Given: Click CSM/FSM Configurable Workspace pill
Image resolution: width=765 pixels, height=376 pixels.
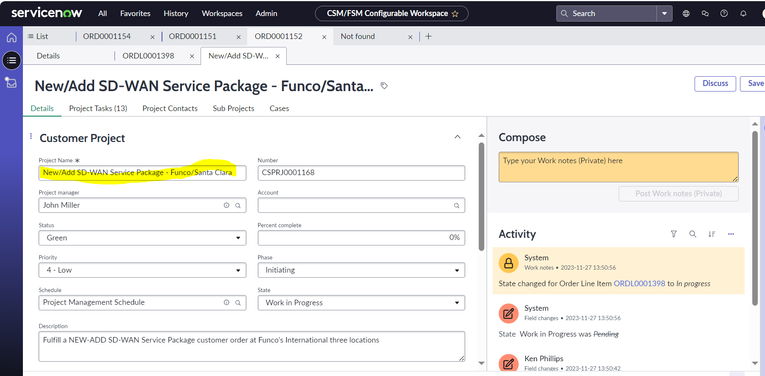Looking at the screenshot, I should coord(392,14).
